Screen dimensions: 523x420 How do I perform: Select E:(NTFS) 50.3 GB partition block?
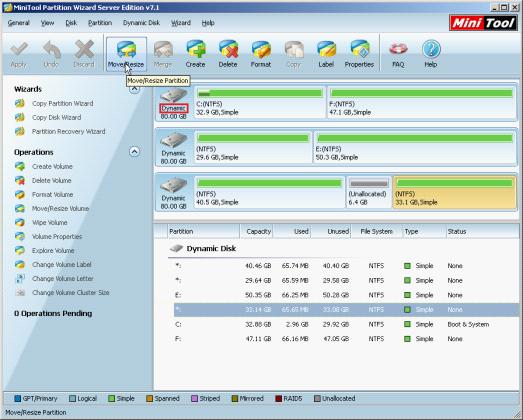(415, 147)
